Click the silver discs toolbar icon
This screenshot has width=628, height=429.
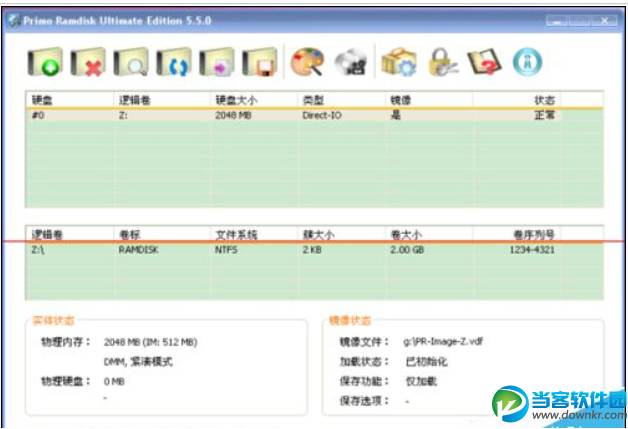point(351,62)
